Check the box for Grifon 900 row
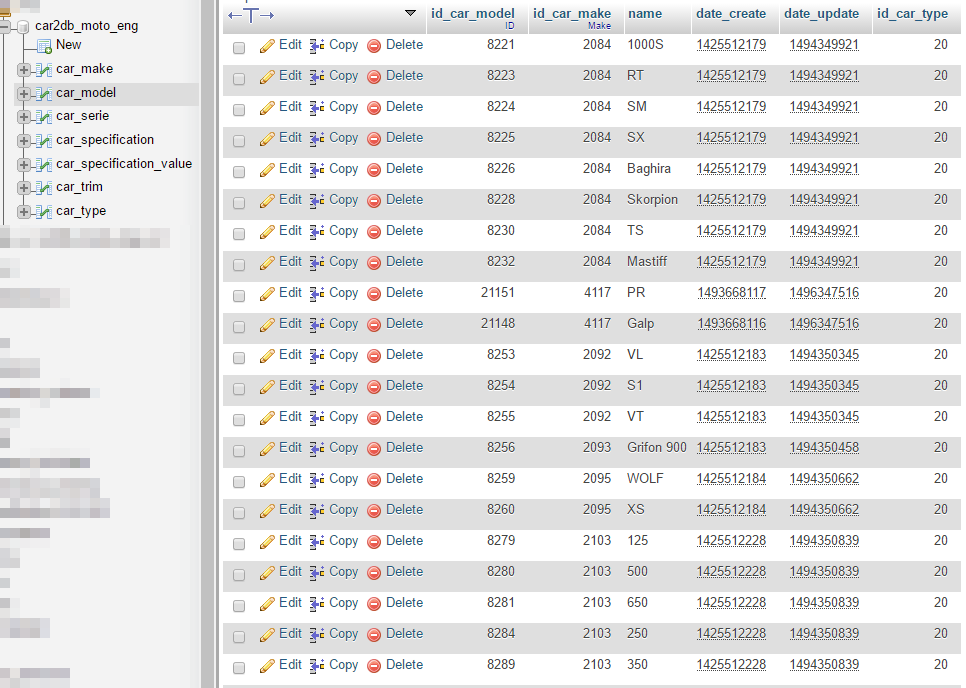 239,451
